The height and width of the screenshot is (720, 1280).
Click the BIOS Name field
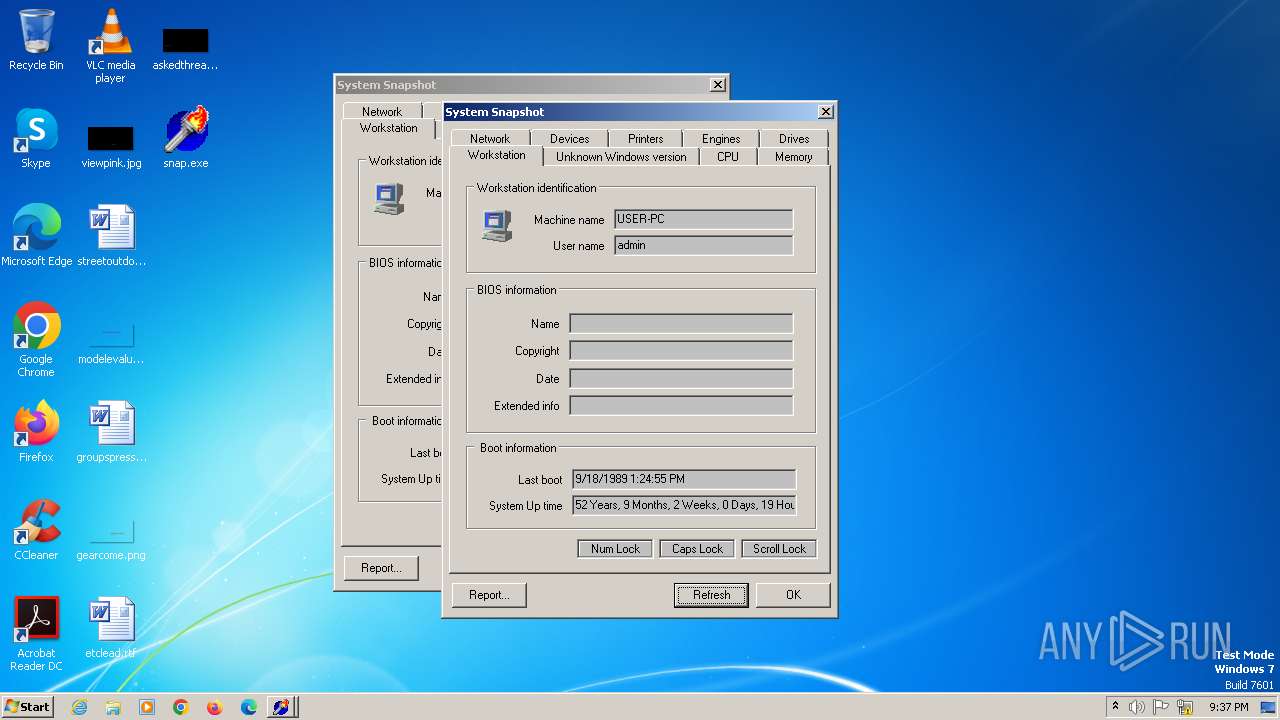coord(681,324)
